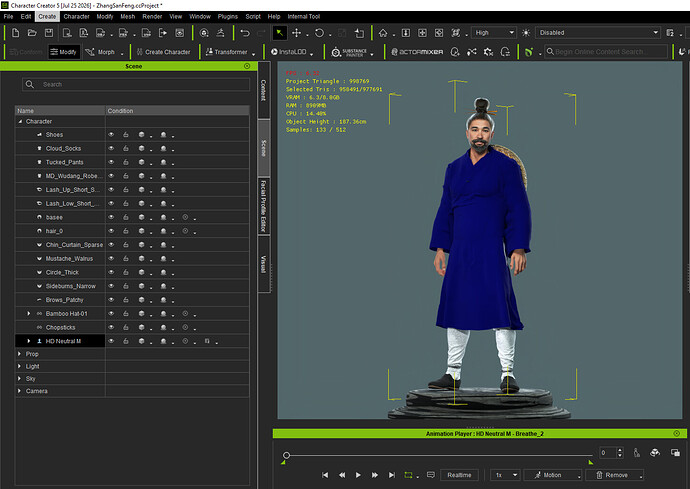Viewport: 690px width, 489px height.
Task: Increase the frame number with up stepper
Action: pos(620,450)
